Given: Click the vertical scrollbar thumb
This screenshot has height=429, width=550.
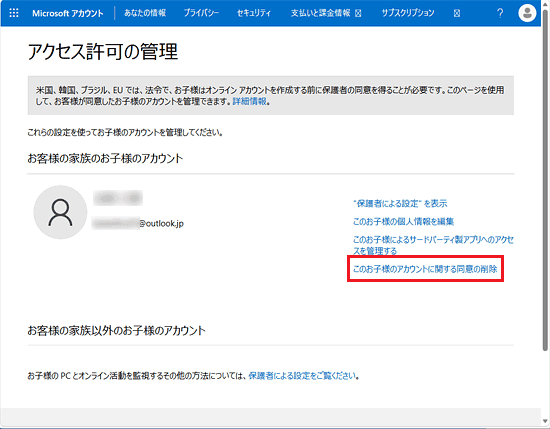Looking at the screenshot, I should pyautogui.click(x=545, y=179).
